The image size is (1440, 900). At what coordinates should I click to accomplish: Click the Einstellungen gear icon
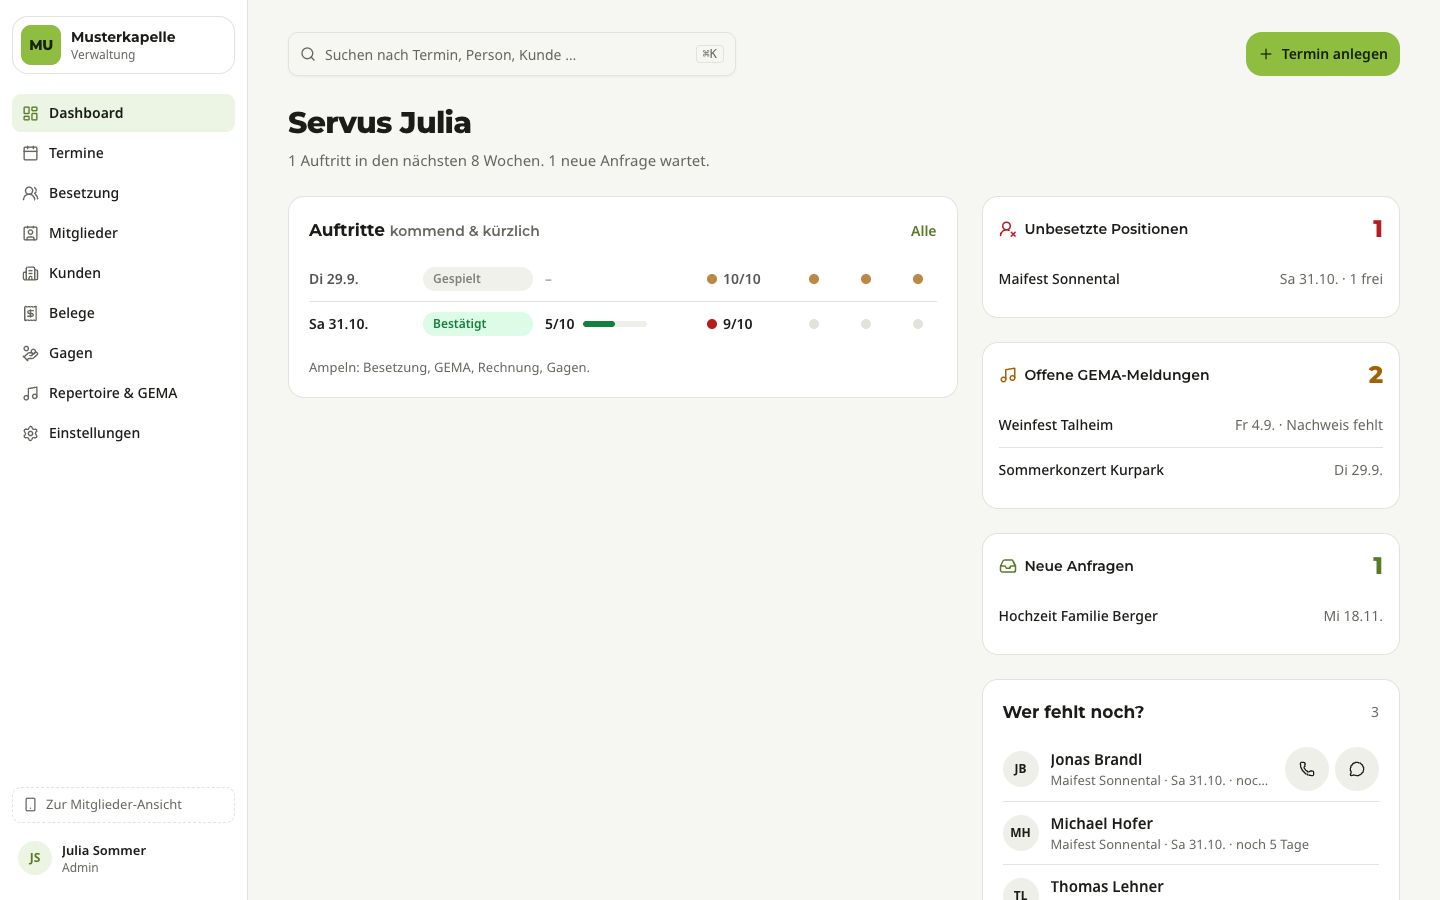(x=30, y=433)
